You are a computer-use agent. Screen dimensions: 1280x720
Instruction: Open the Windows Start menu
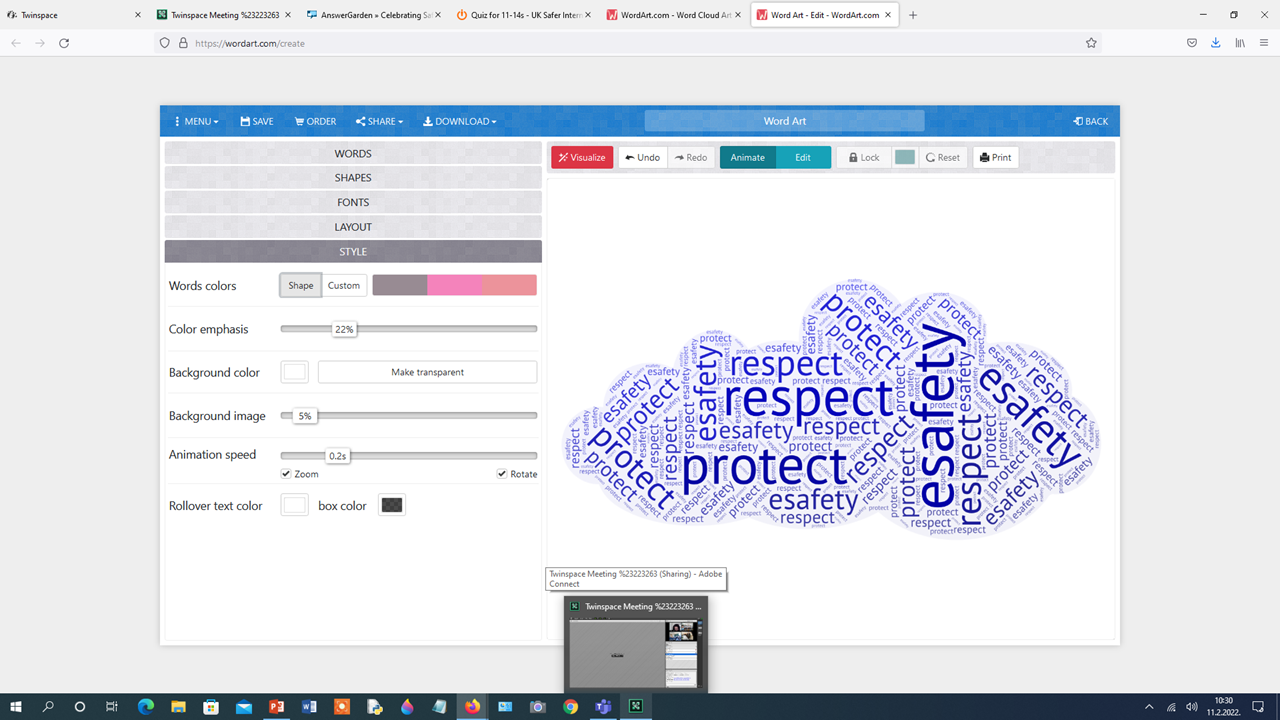(16, 706)
